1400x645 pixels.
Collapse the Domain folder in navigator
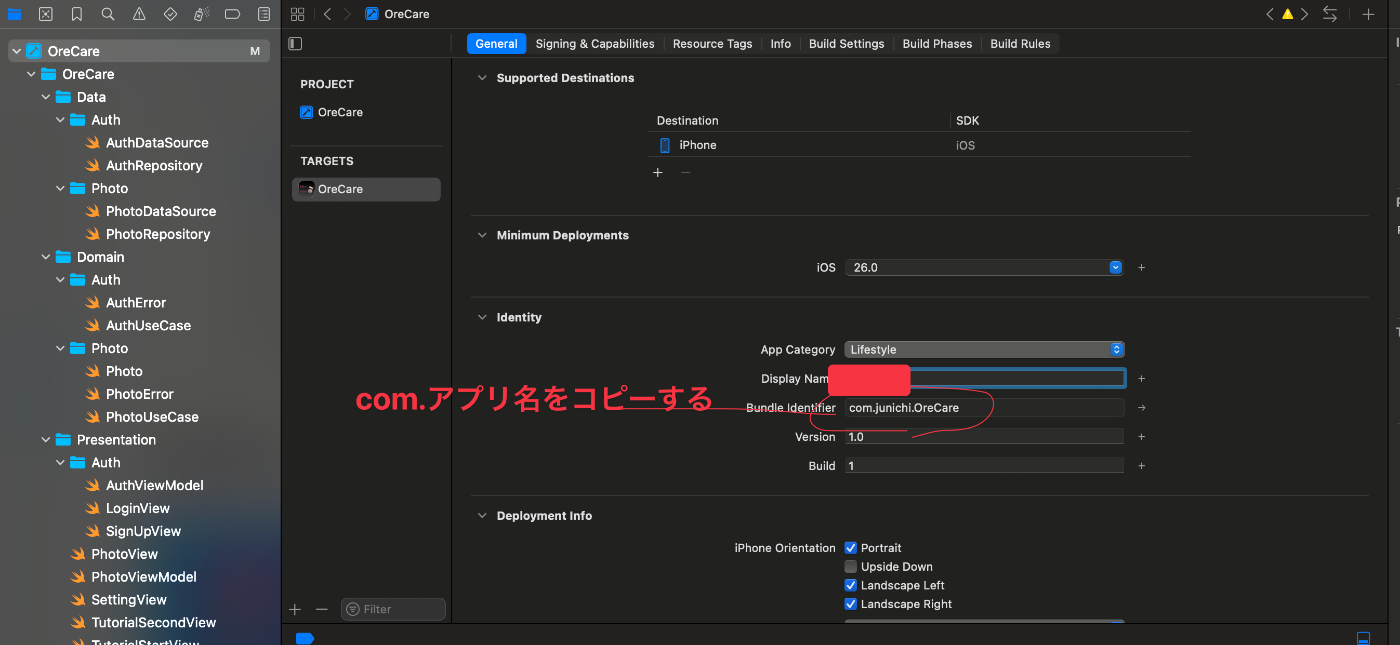coord(46,257)
